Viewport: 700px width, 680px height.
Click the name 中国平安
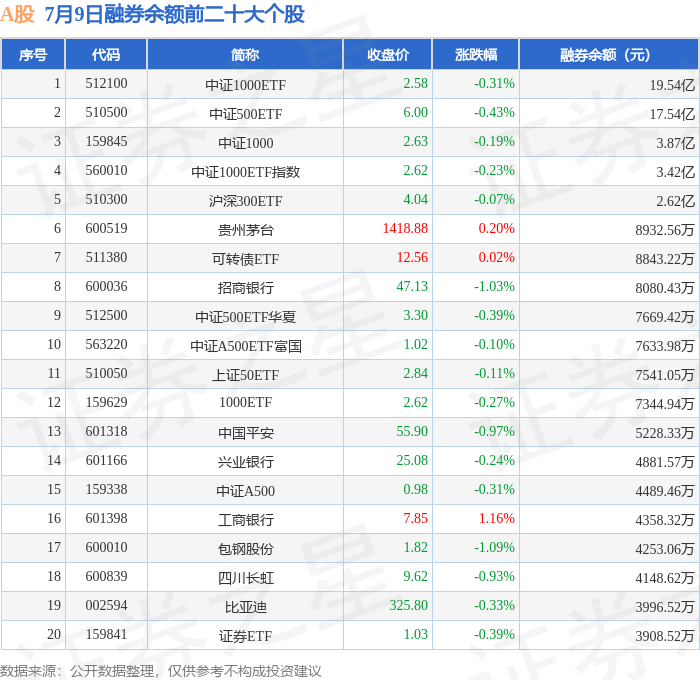tap(246, 433)
